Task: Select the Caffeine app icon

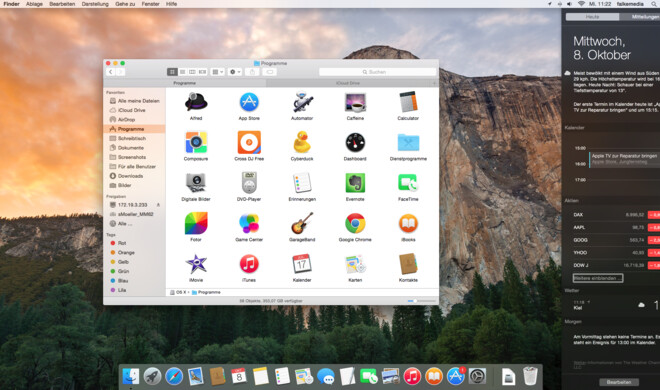Action: coord(355,103)
